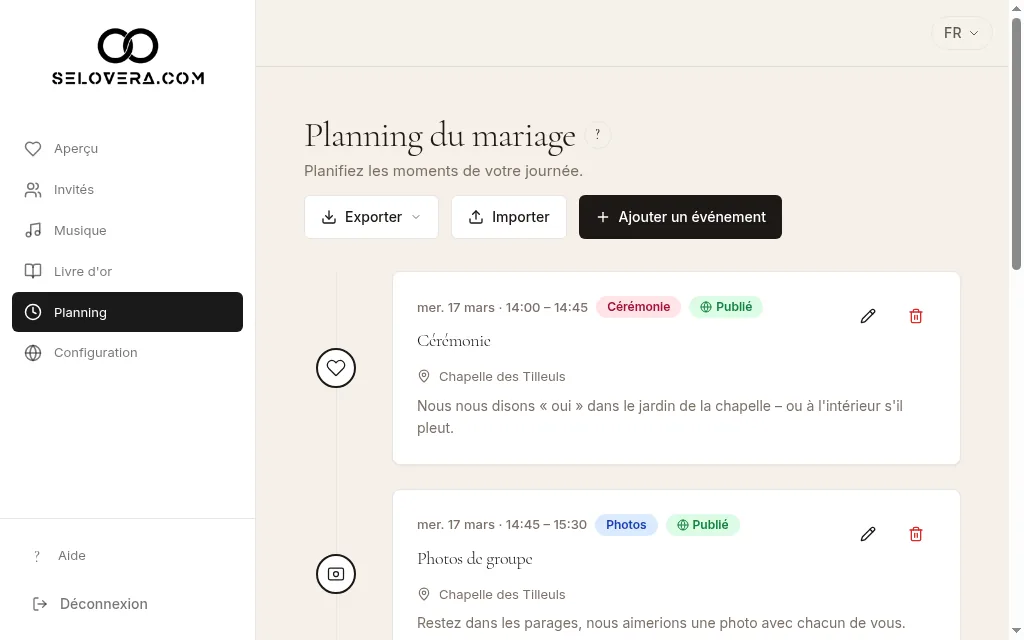Edit the Photos de groupe event
The height and width of the screenshot is (640, 1024).
[x=868, y=534]
